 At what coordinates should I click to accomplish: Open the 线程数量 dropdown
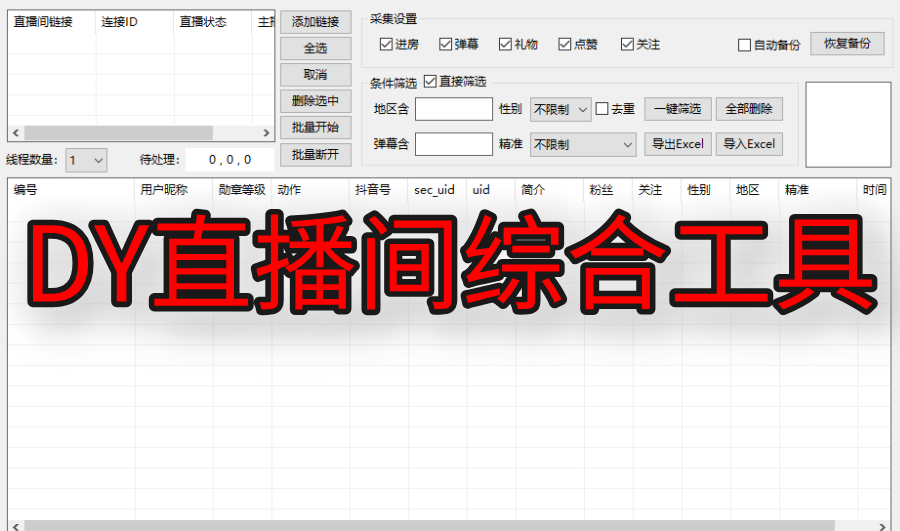(86, 160)
